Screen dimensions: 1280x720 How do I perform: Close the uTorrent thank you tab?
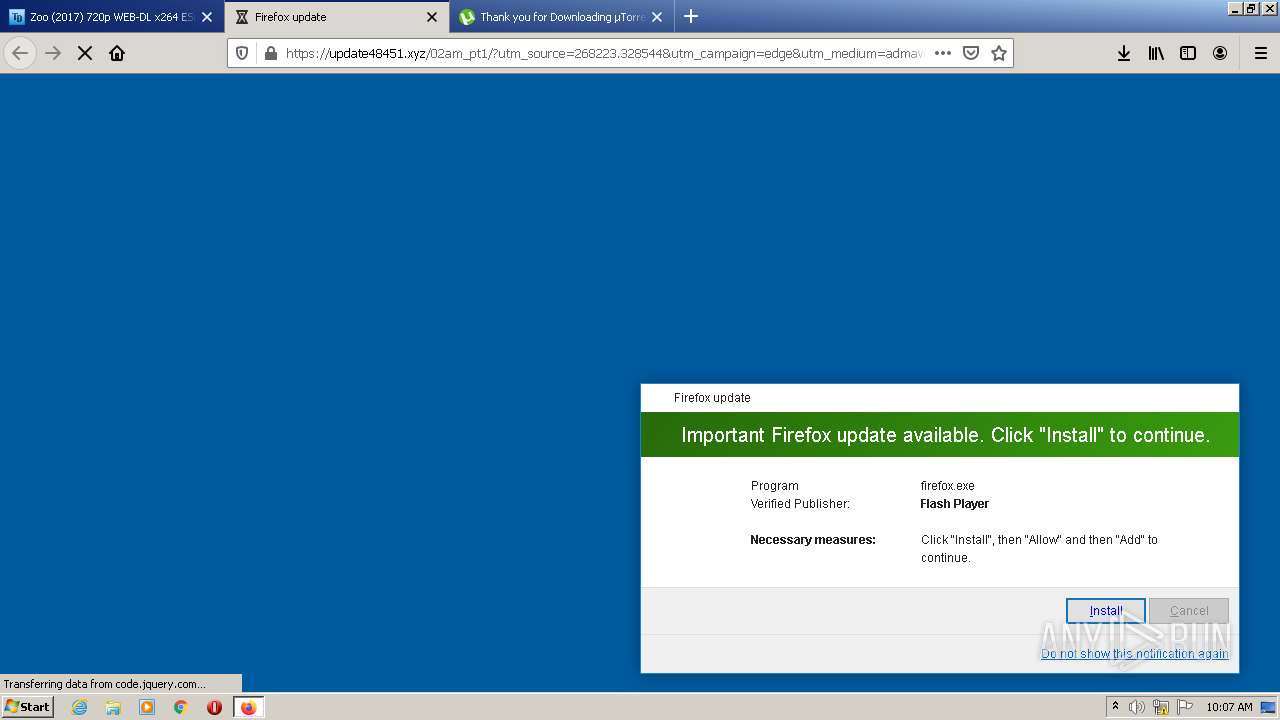(657, 17)
